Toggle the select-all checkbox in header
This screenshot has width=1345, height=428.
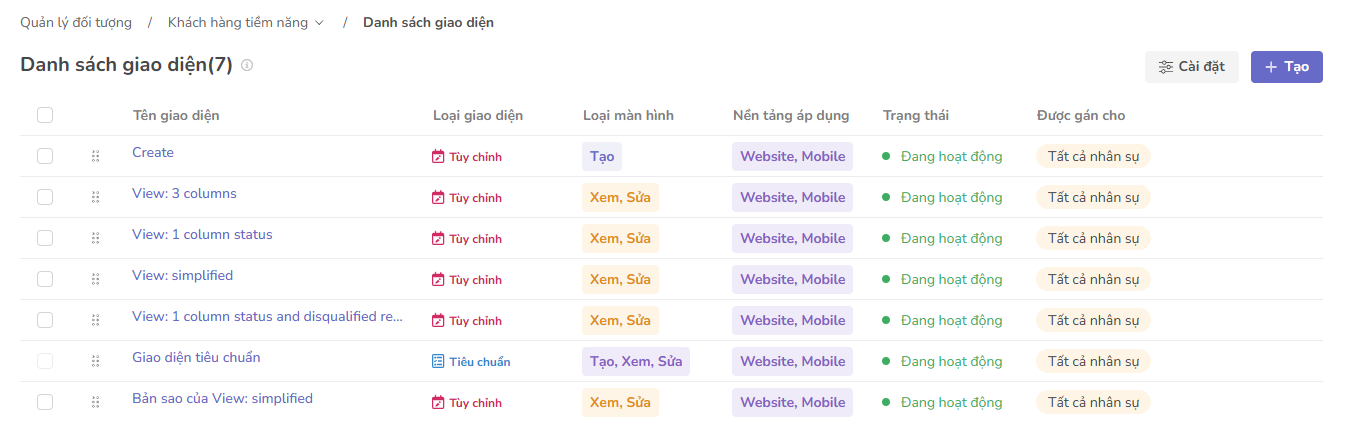pyautogui.click(x=45, y=115)
